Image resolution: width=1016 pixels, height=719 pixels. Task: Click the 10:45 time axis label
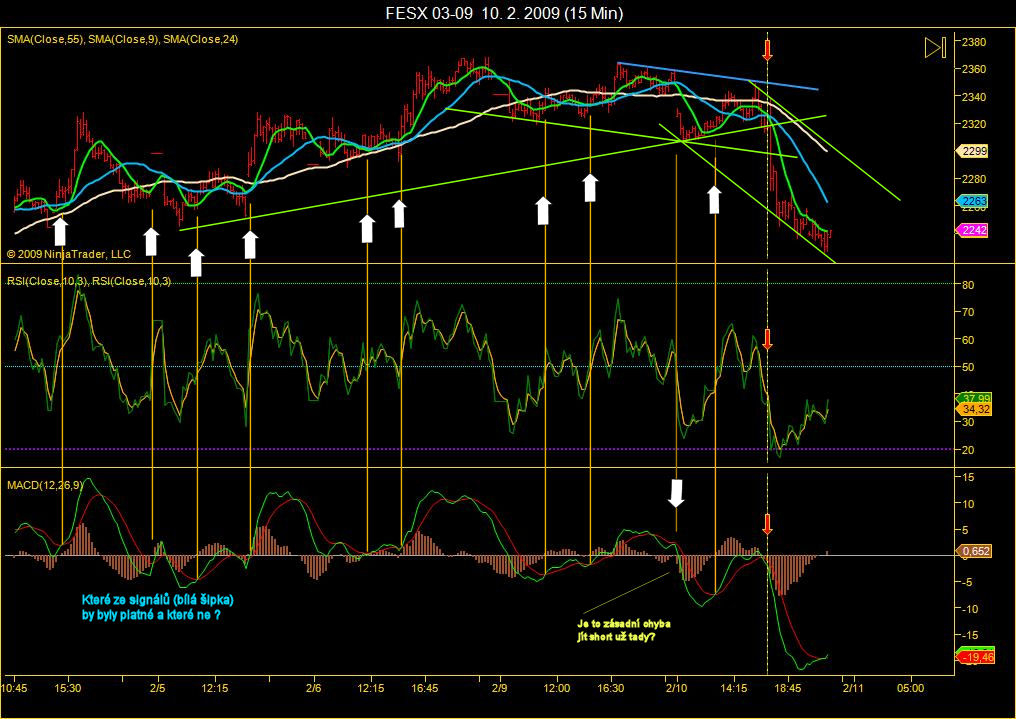click(x=14, y=688)
